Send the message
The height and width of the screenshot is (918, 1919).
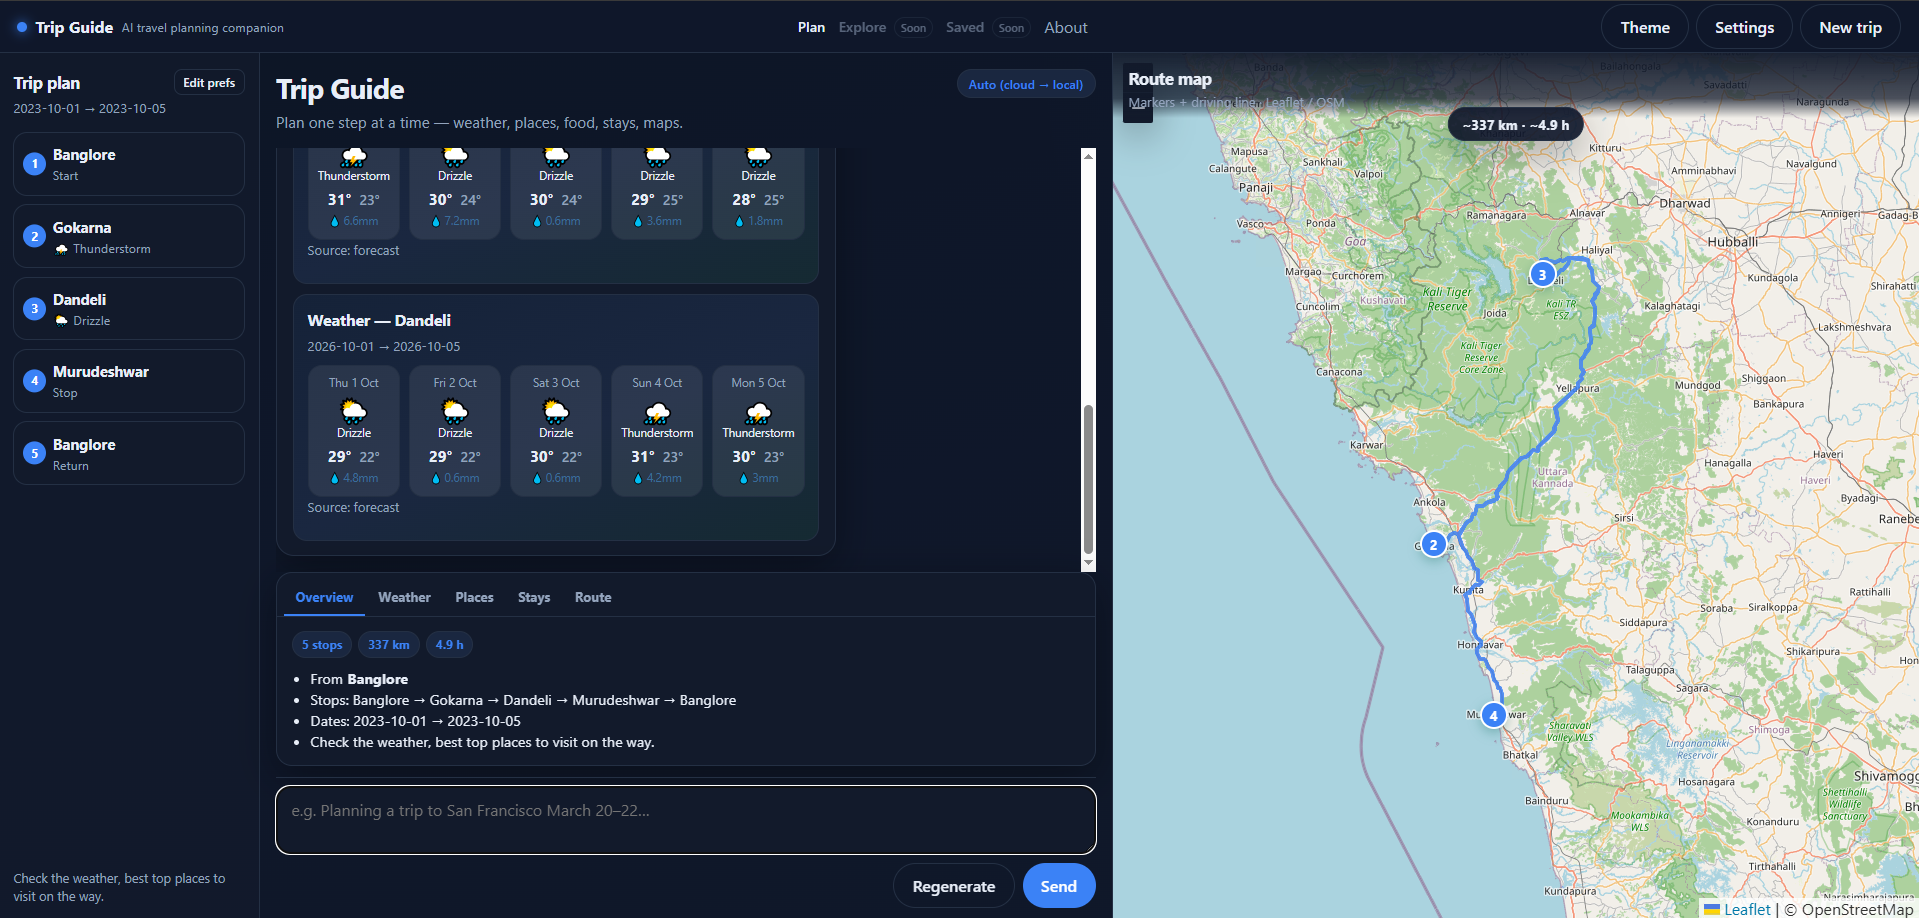click(x=1059, y=886)
